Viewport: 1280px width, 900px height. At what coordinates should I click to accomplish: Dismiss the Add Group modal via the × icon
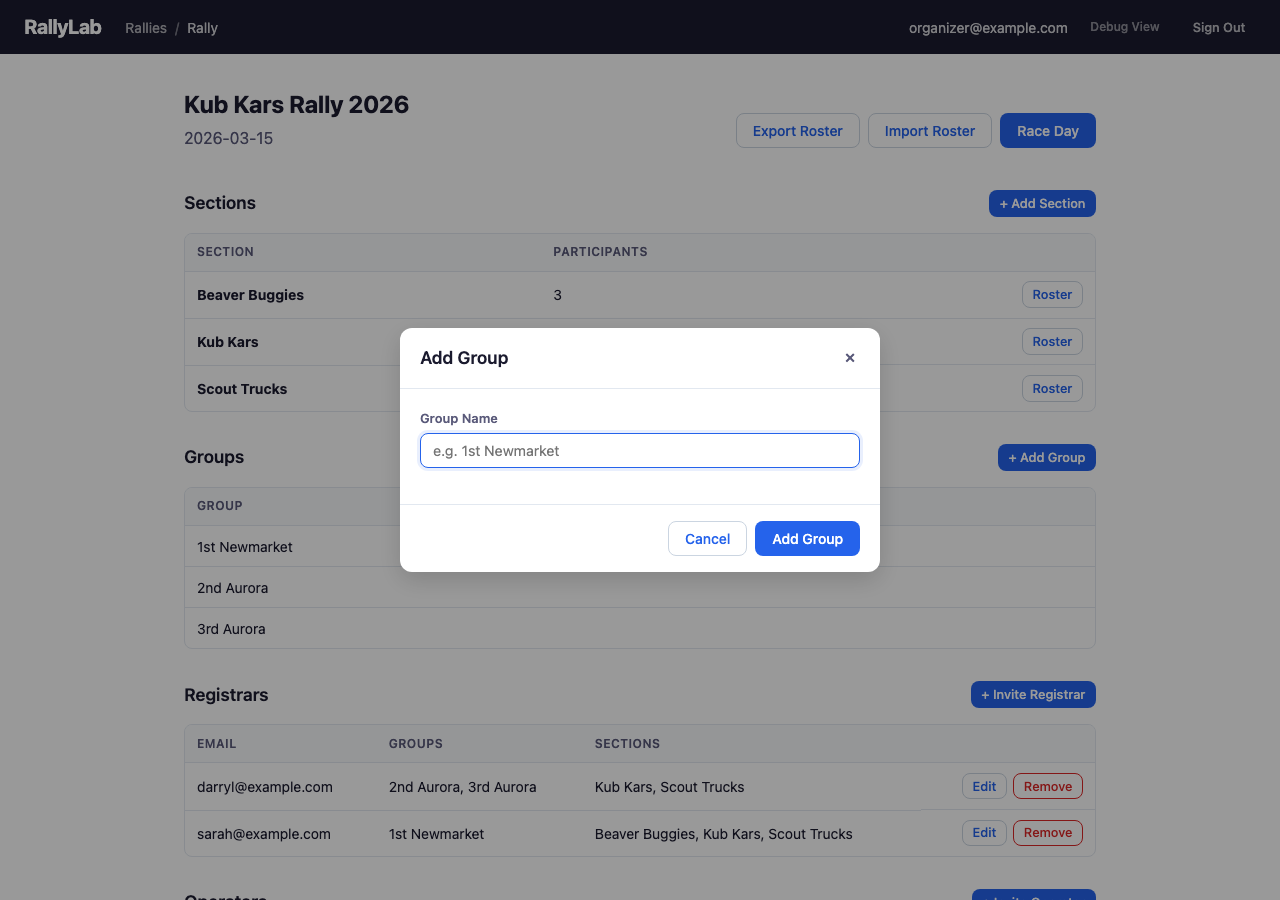[x=849, y=357]
